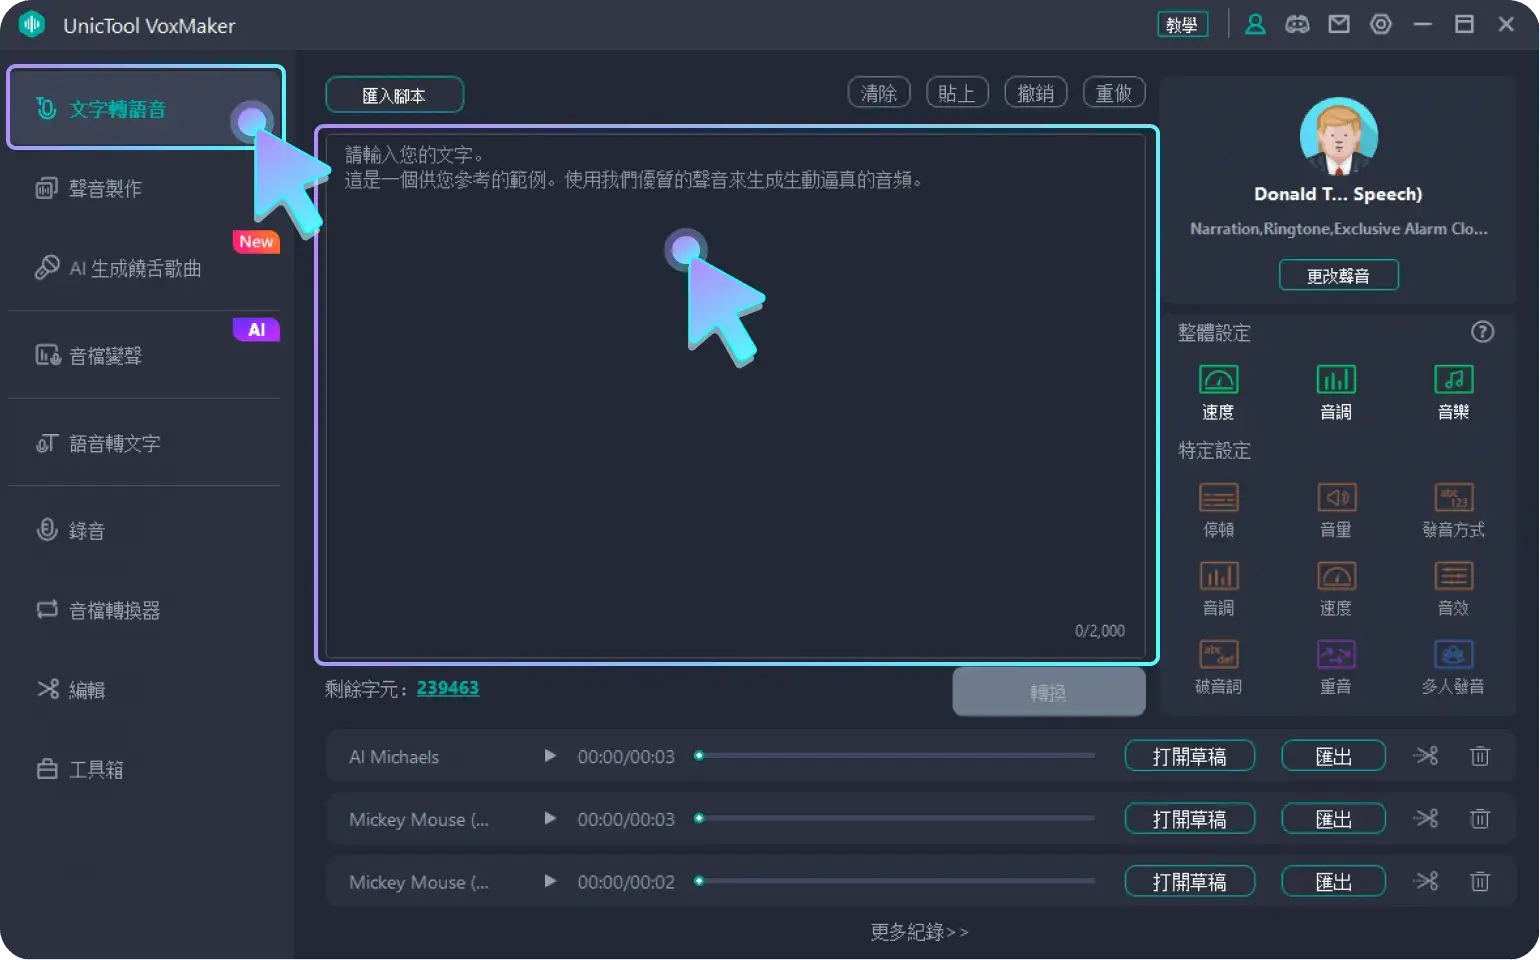Viewport: 1540px width, 960px height.
Task: Delete the Mickey Mouse 00:02 record
Action: tap(1480, 881)
